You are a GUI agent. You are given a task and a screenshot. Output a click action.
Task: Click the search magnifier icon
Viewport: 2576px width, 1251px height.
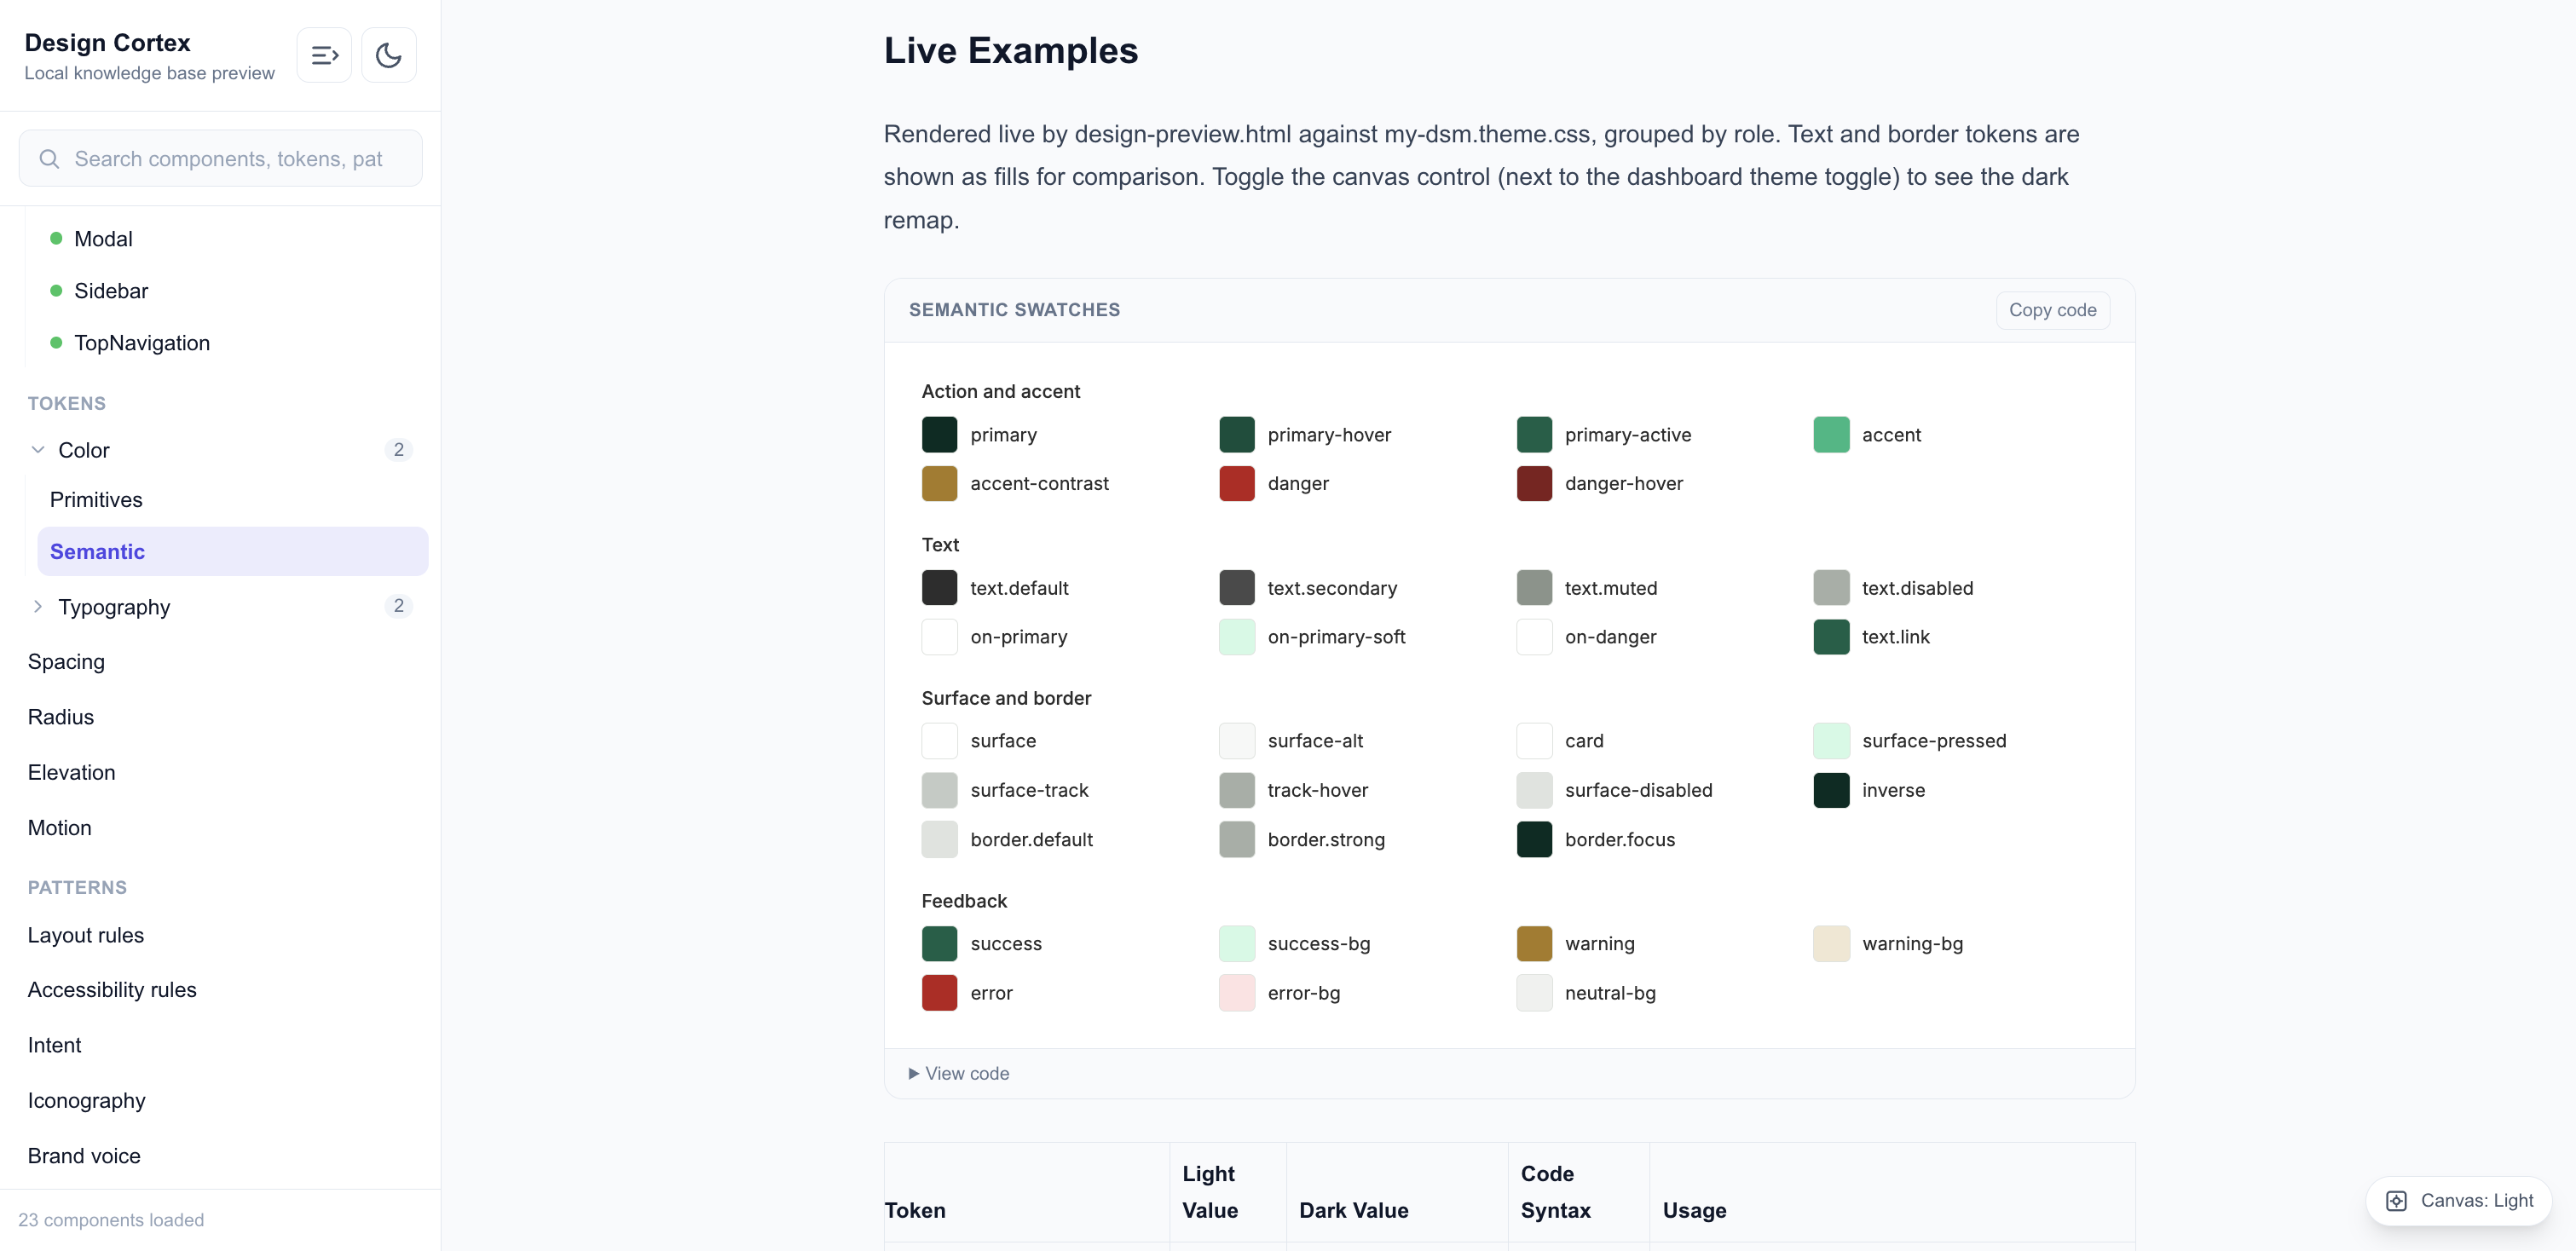coord(49,159)
